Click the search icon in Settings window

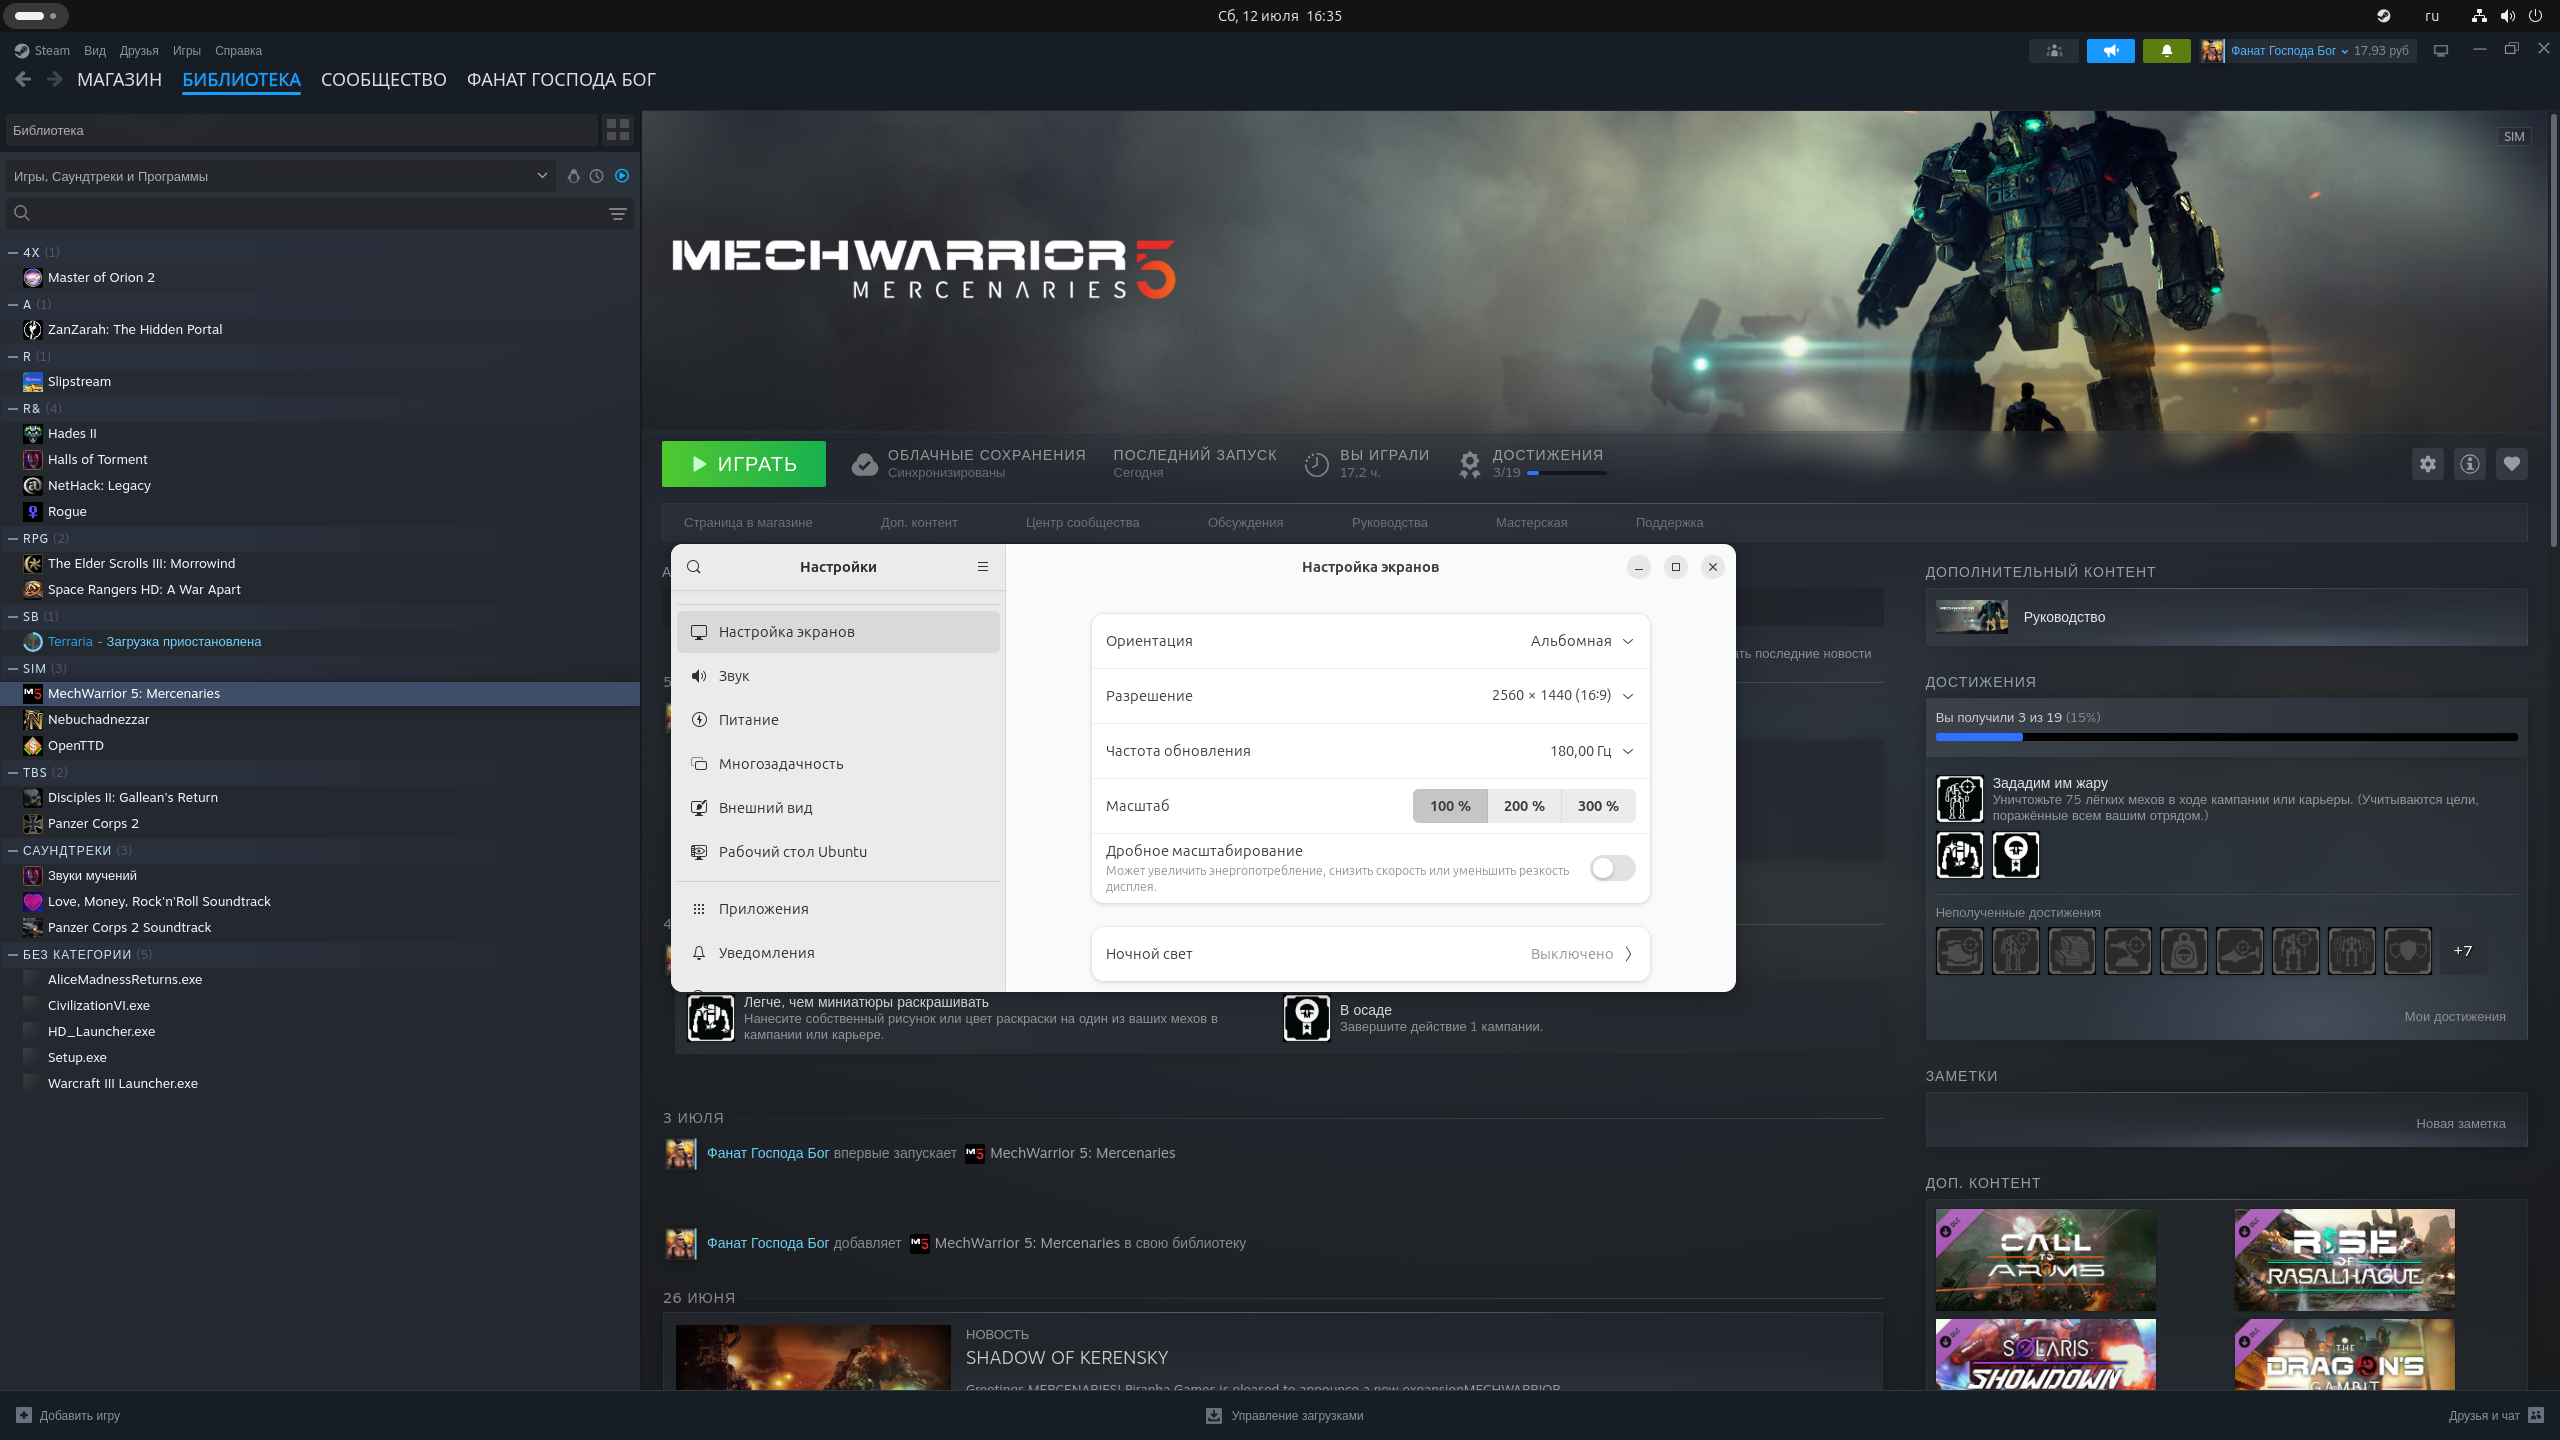694,567
